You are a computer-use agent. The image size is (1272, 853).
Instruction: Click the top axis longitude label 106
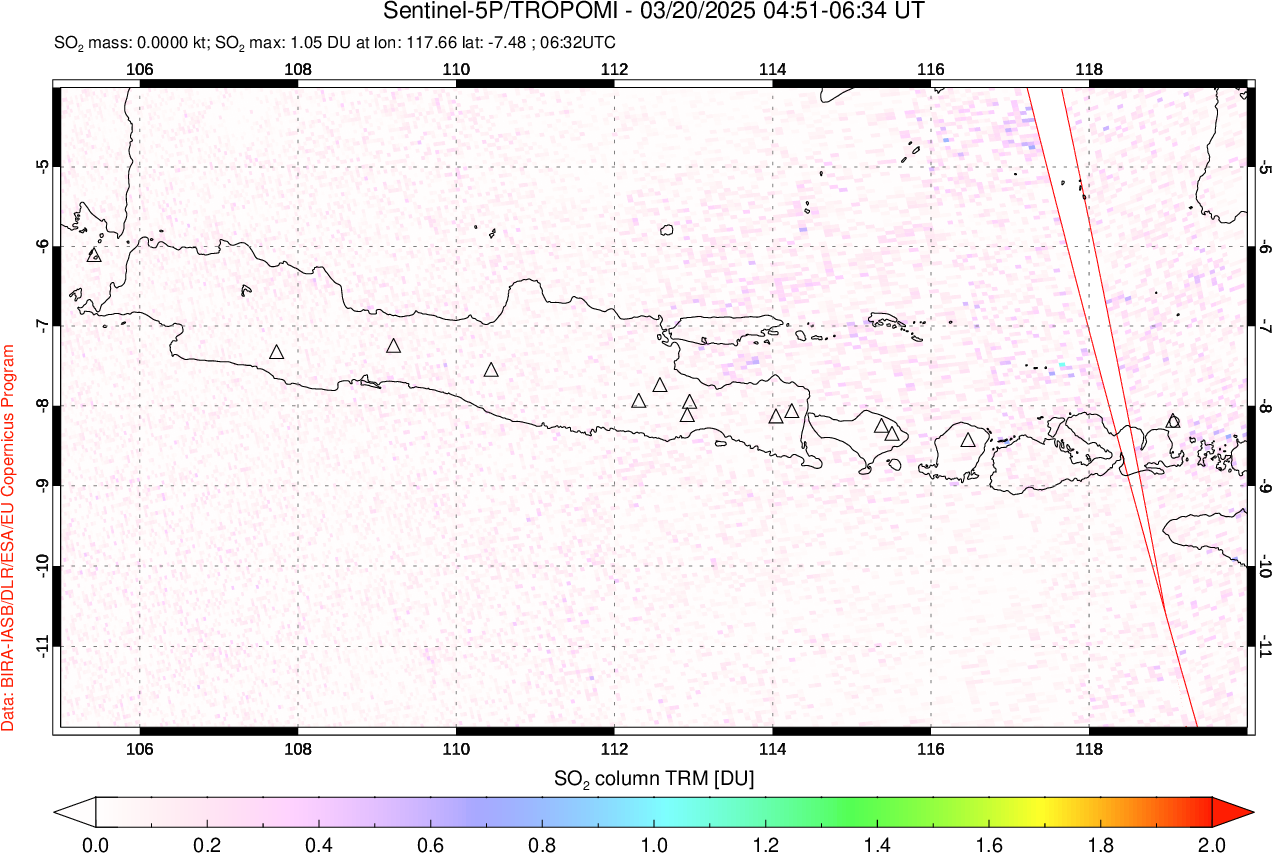click(x=140, y=69)
